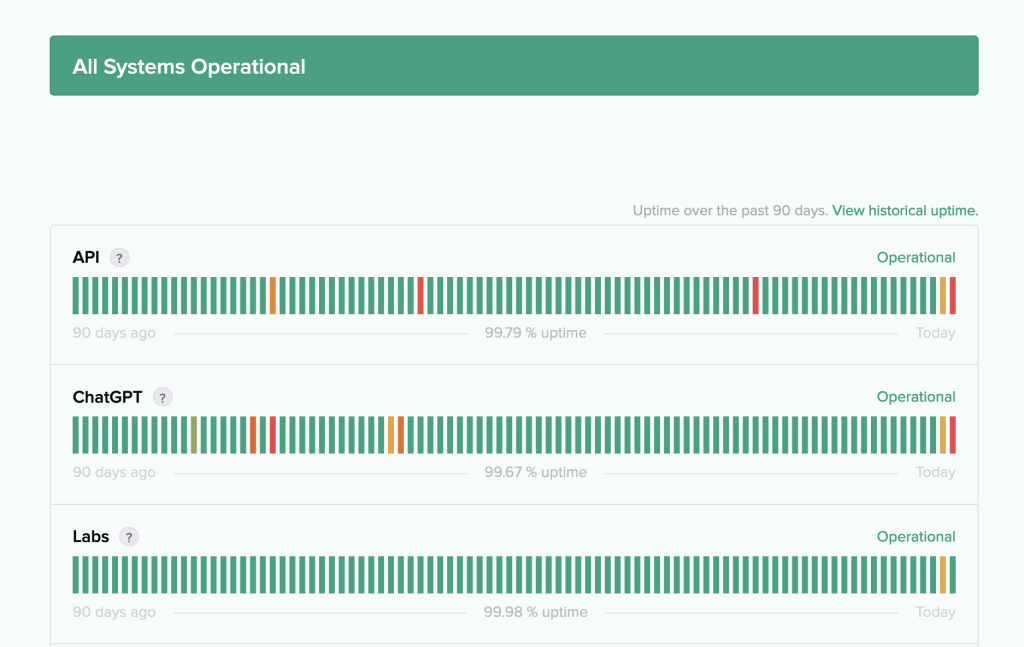Click the yellow bar in Labs uptime
This screenshot has width=1024, height=647.
pos(943,575)
